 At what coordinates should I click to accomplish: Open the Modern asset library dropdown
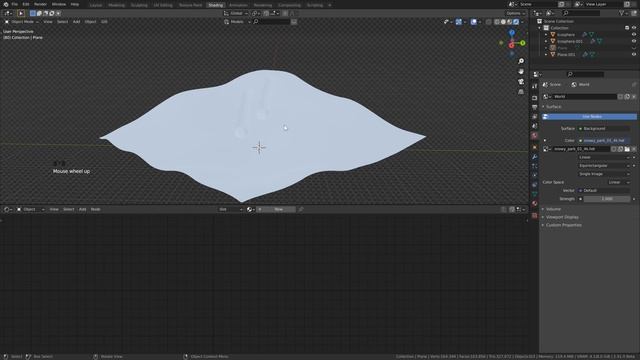click(237, 22)
